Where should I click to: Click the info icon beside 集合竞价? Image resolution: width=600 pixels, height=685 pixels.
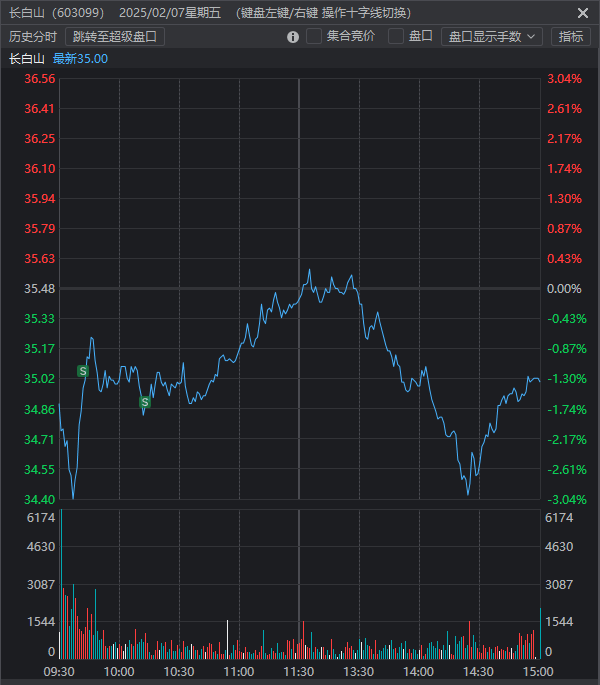(293, 37)
